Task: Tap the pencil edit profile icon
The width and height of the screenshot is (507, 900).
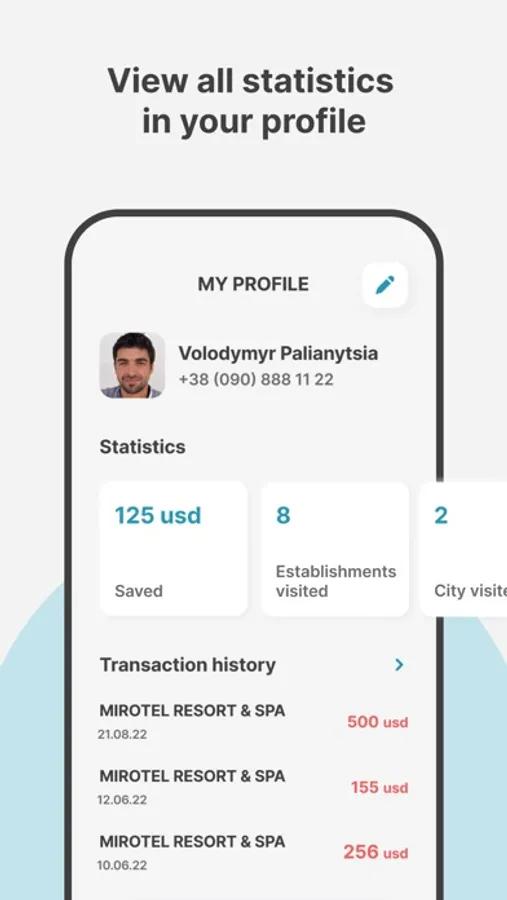Action: coord(385,285)
